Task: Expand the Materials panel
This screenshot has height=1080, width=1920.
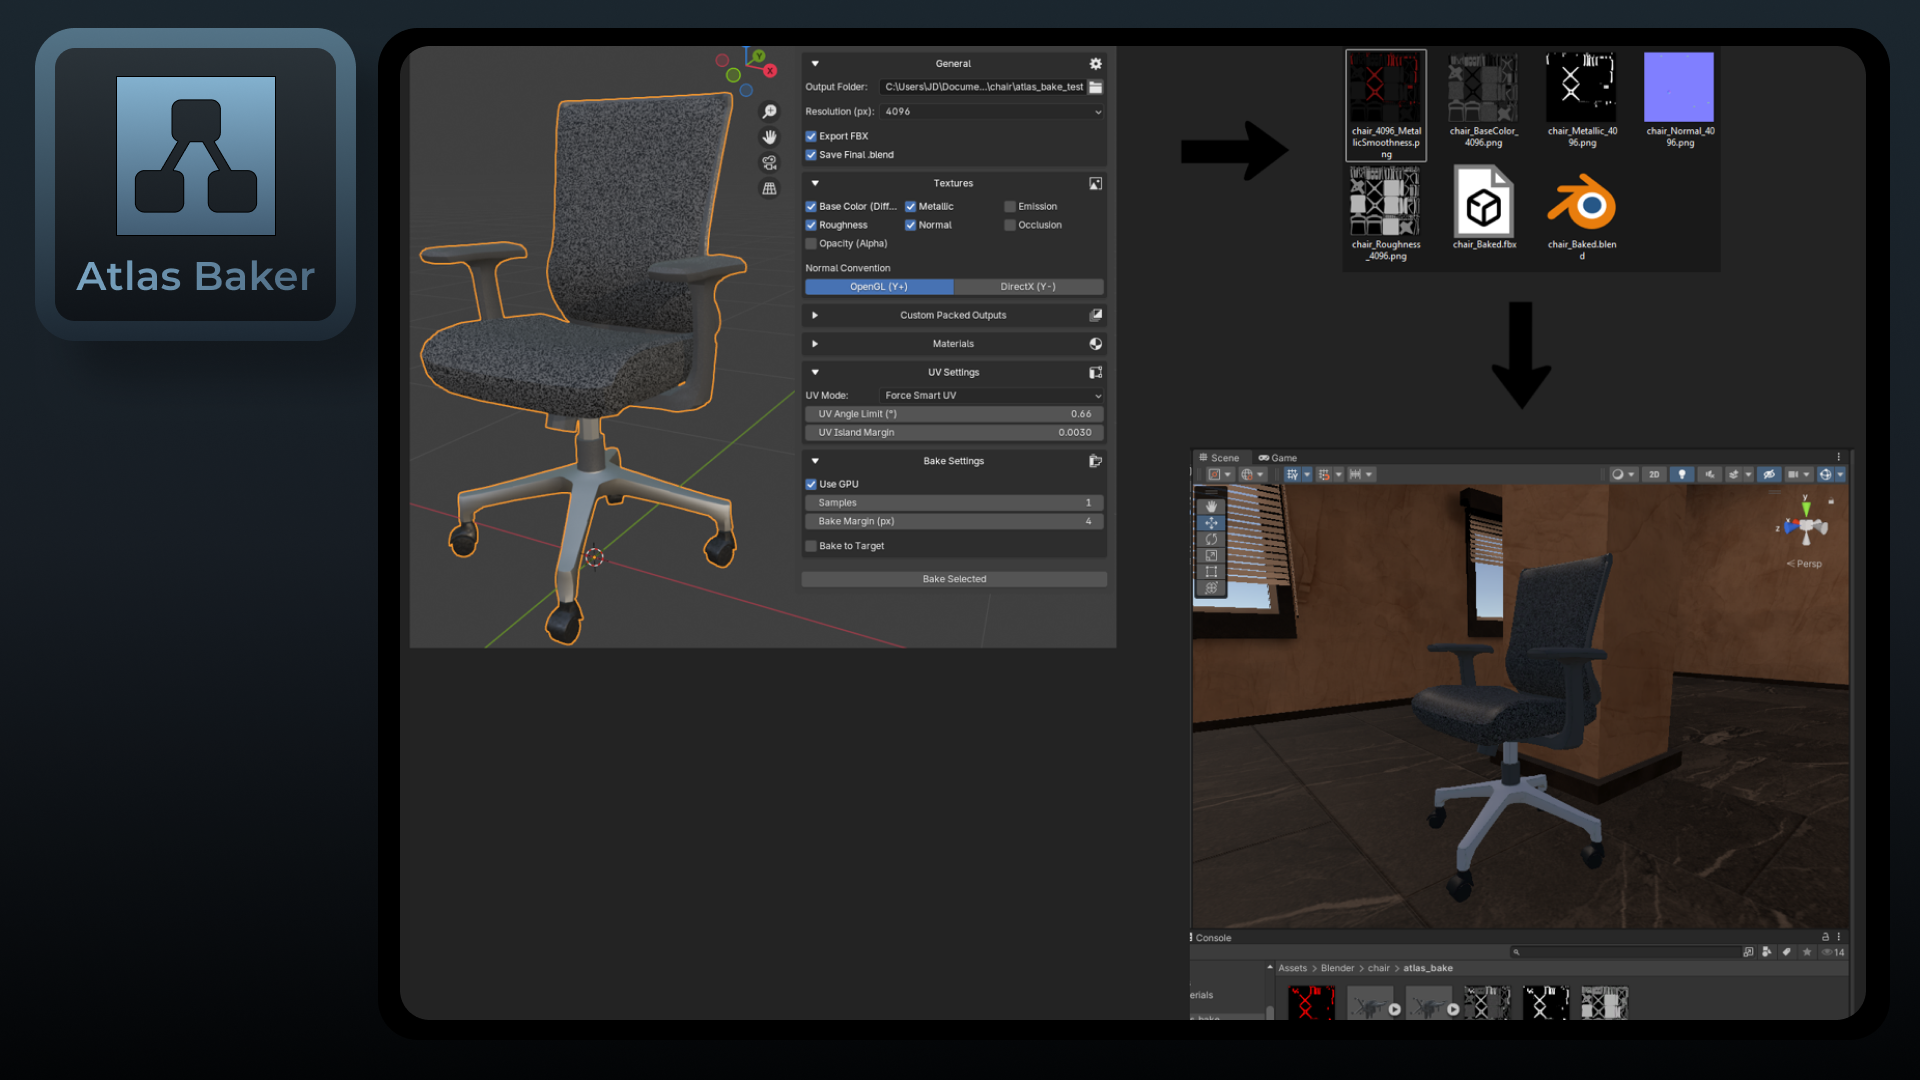Action: coord(815,344)
